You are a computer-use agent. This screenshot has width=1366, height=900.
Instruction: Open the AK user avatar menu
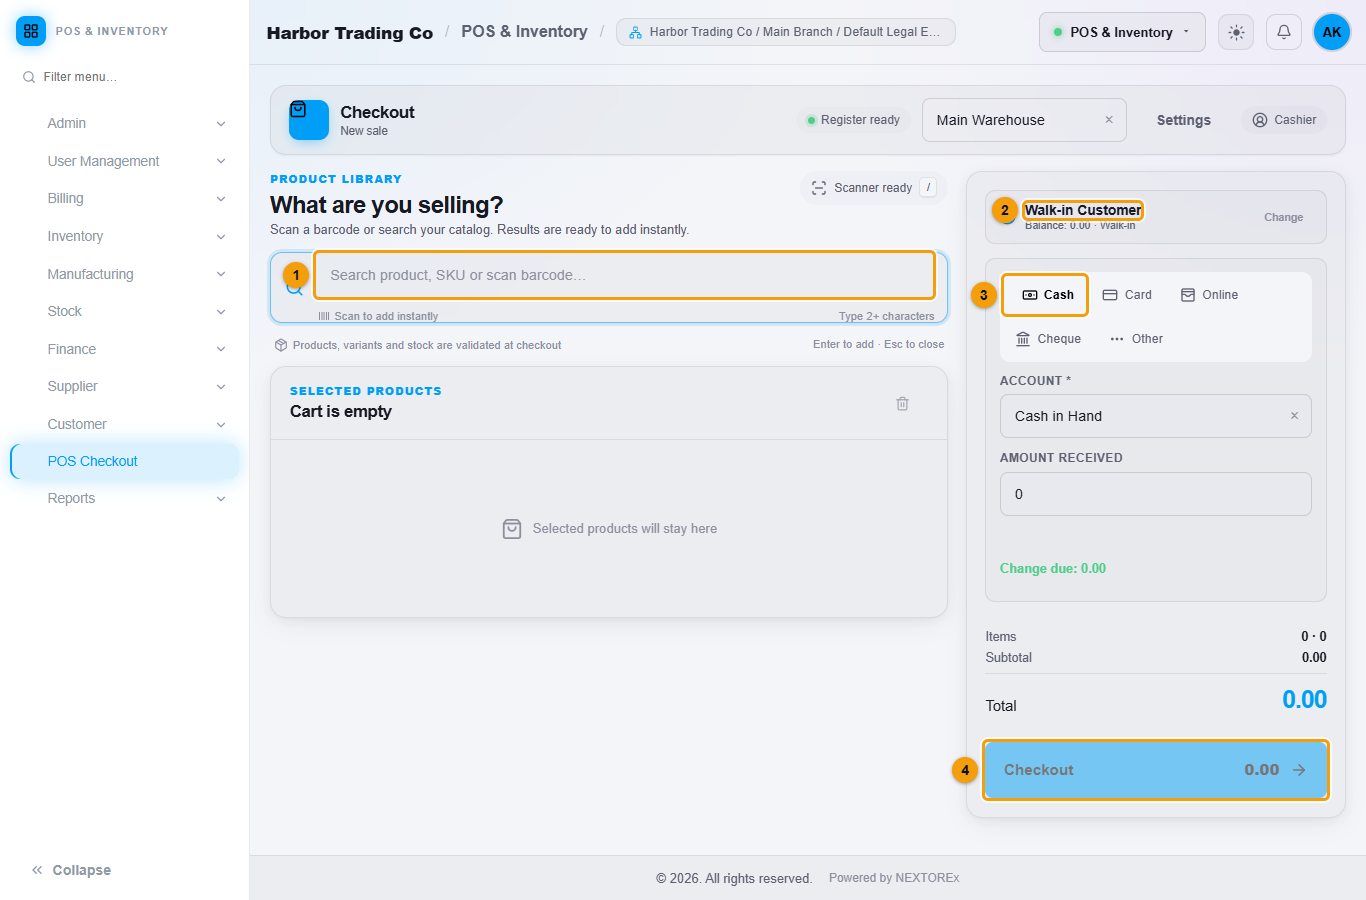[x=1332, y=32]
